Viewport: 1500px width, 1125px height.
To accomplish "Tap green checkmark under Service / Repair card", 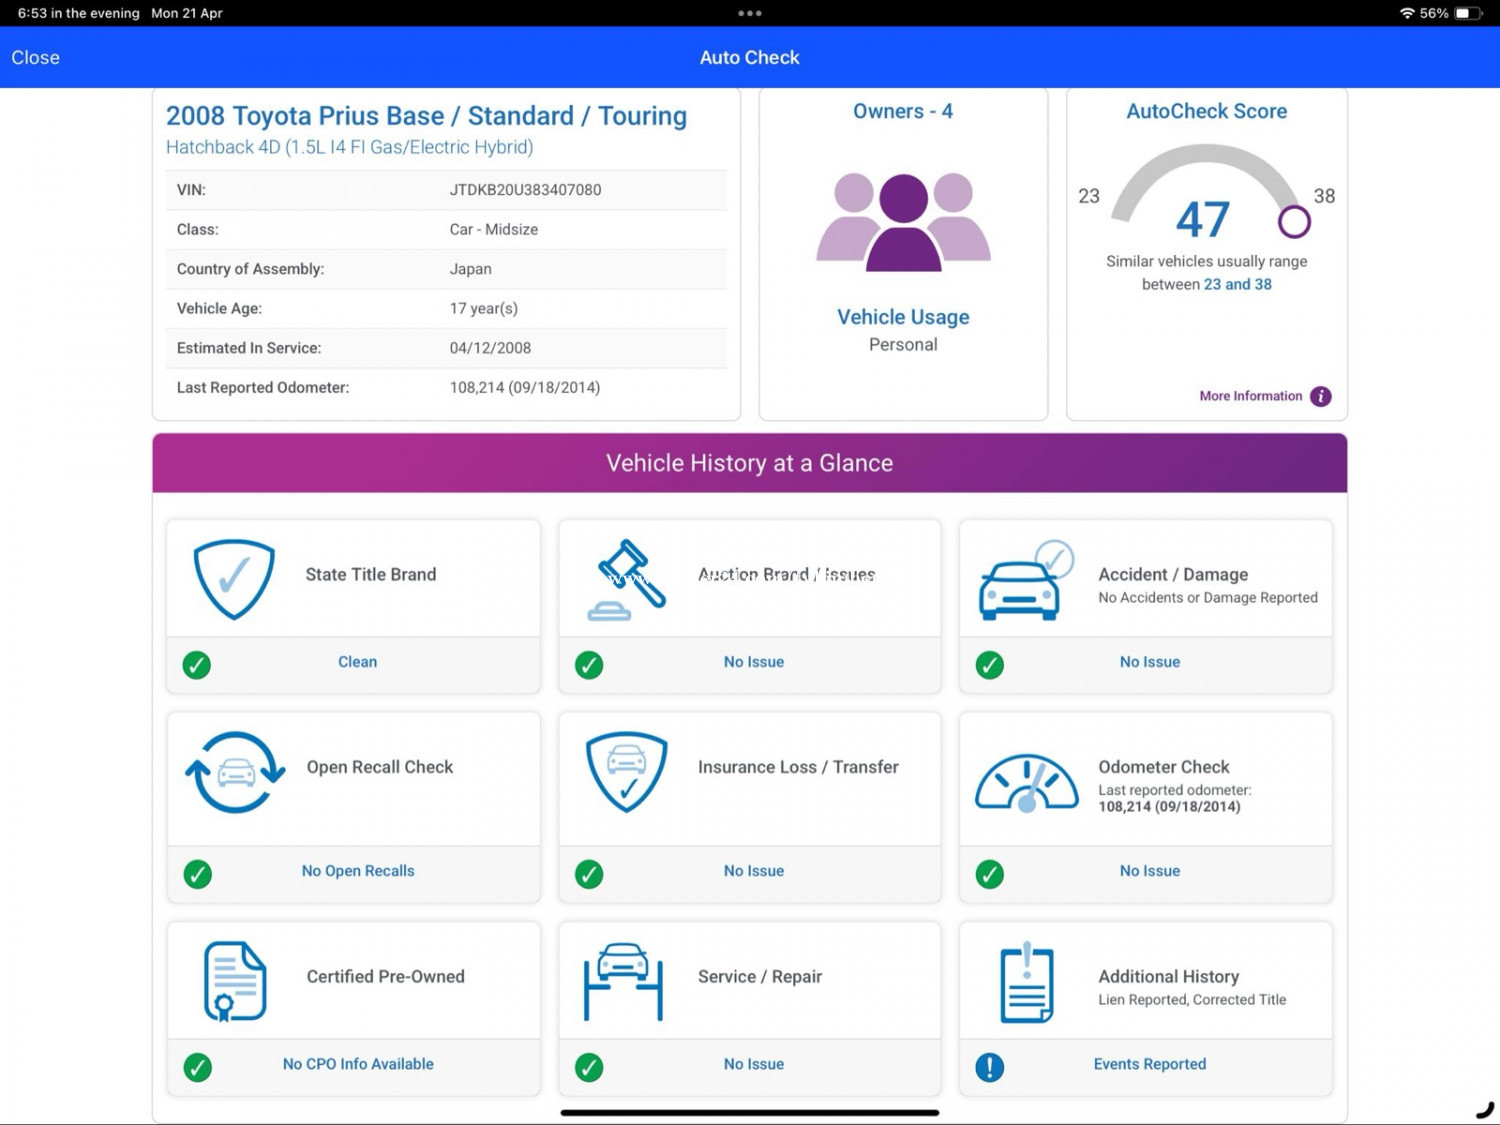I will click(x=589, y=1067).
